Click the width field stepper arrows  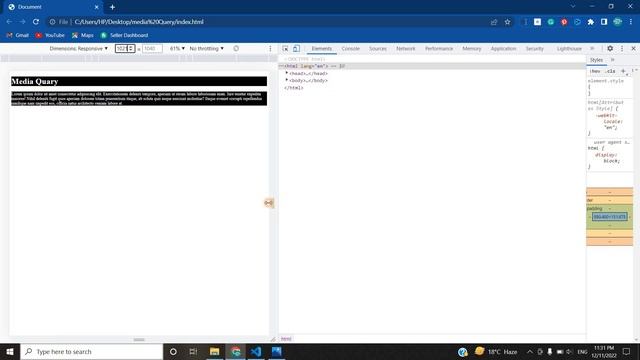pyautogui.click(x=131, y=49)
